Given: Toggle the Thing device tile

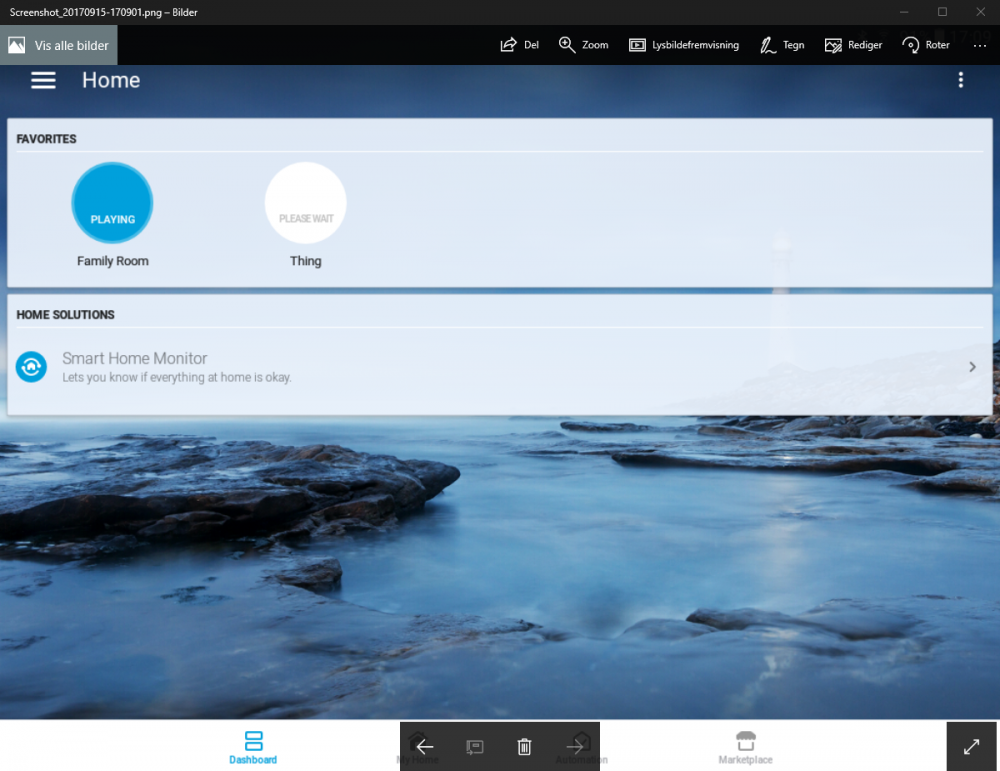Looking at the screenshot, I should click(305, 203).
